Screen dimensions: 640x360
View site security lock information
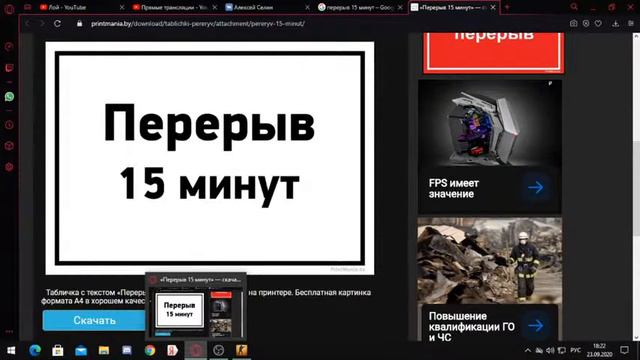coord(80,24)
